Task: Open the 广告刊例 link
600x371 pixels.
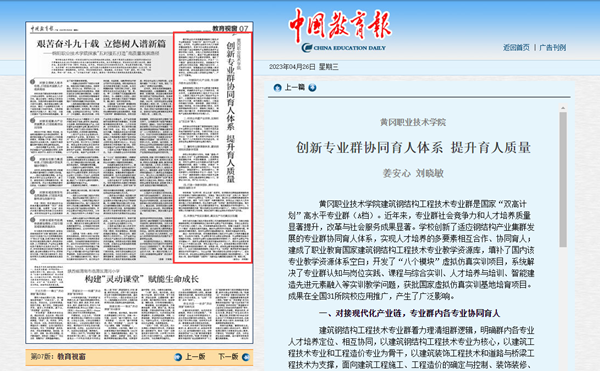Action: tap(553, 47)
